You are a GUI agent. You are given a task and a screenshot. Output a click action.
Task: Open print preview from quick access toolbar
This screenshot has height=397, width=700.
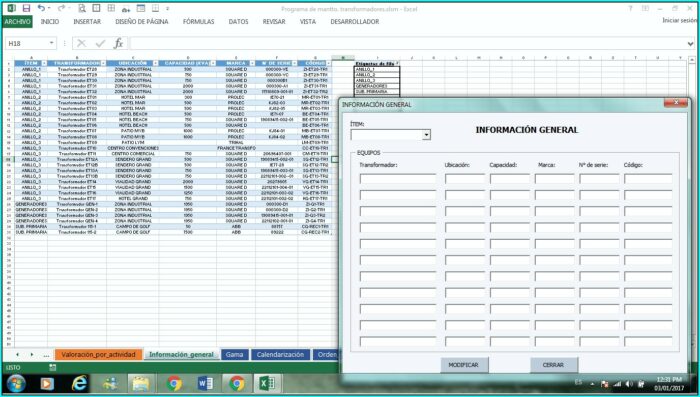click(x=82, y=8)
